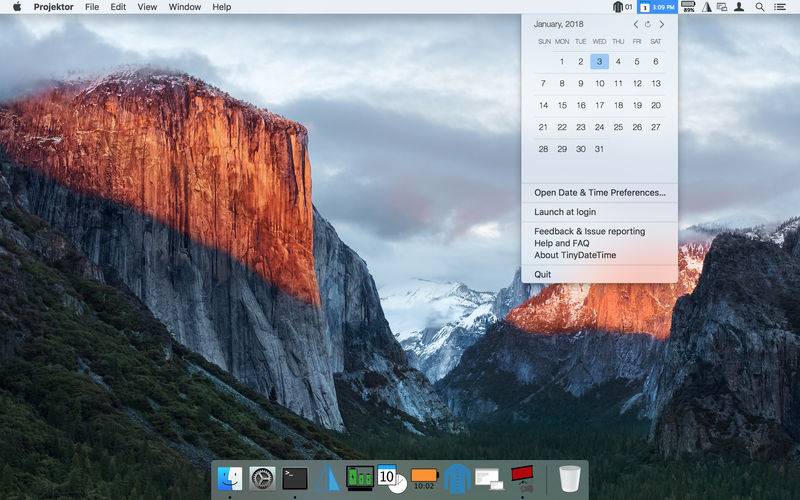800x500 pixels.
Task: Choose Open Date & Time Preferences
Action: pos(599,193)
